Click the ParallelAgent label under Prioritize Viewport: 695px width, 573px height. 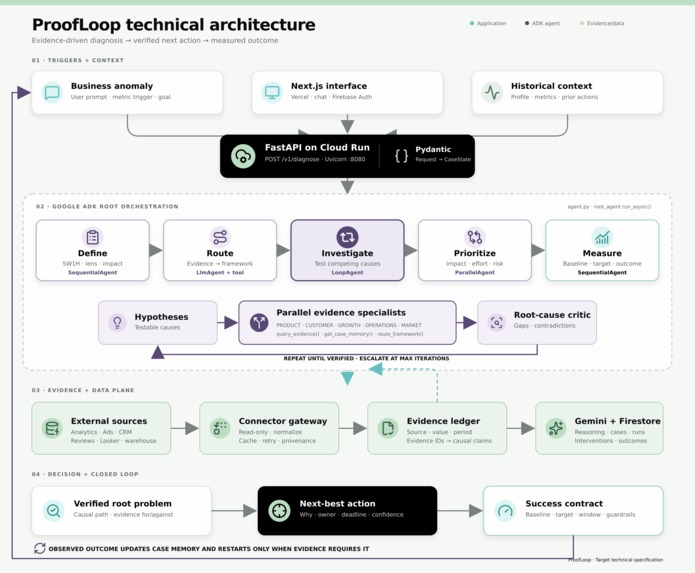click(x=475, y=273)
